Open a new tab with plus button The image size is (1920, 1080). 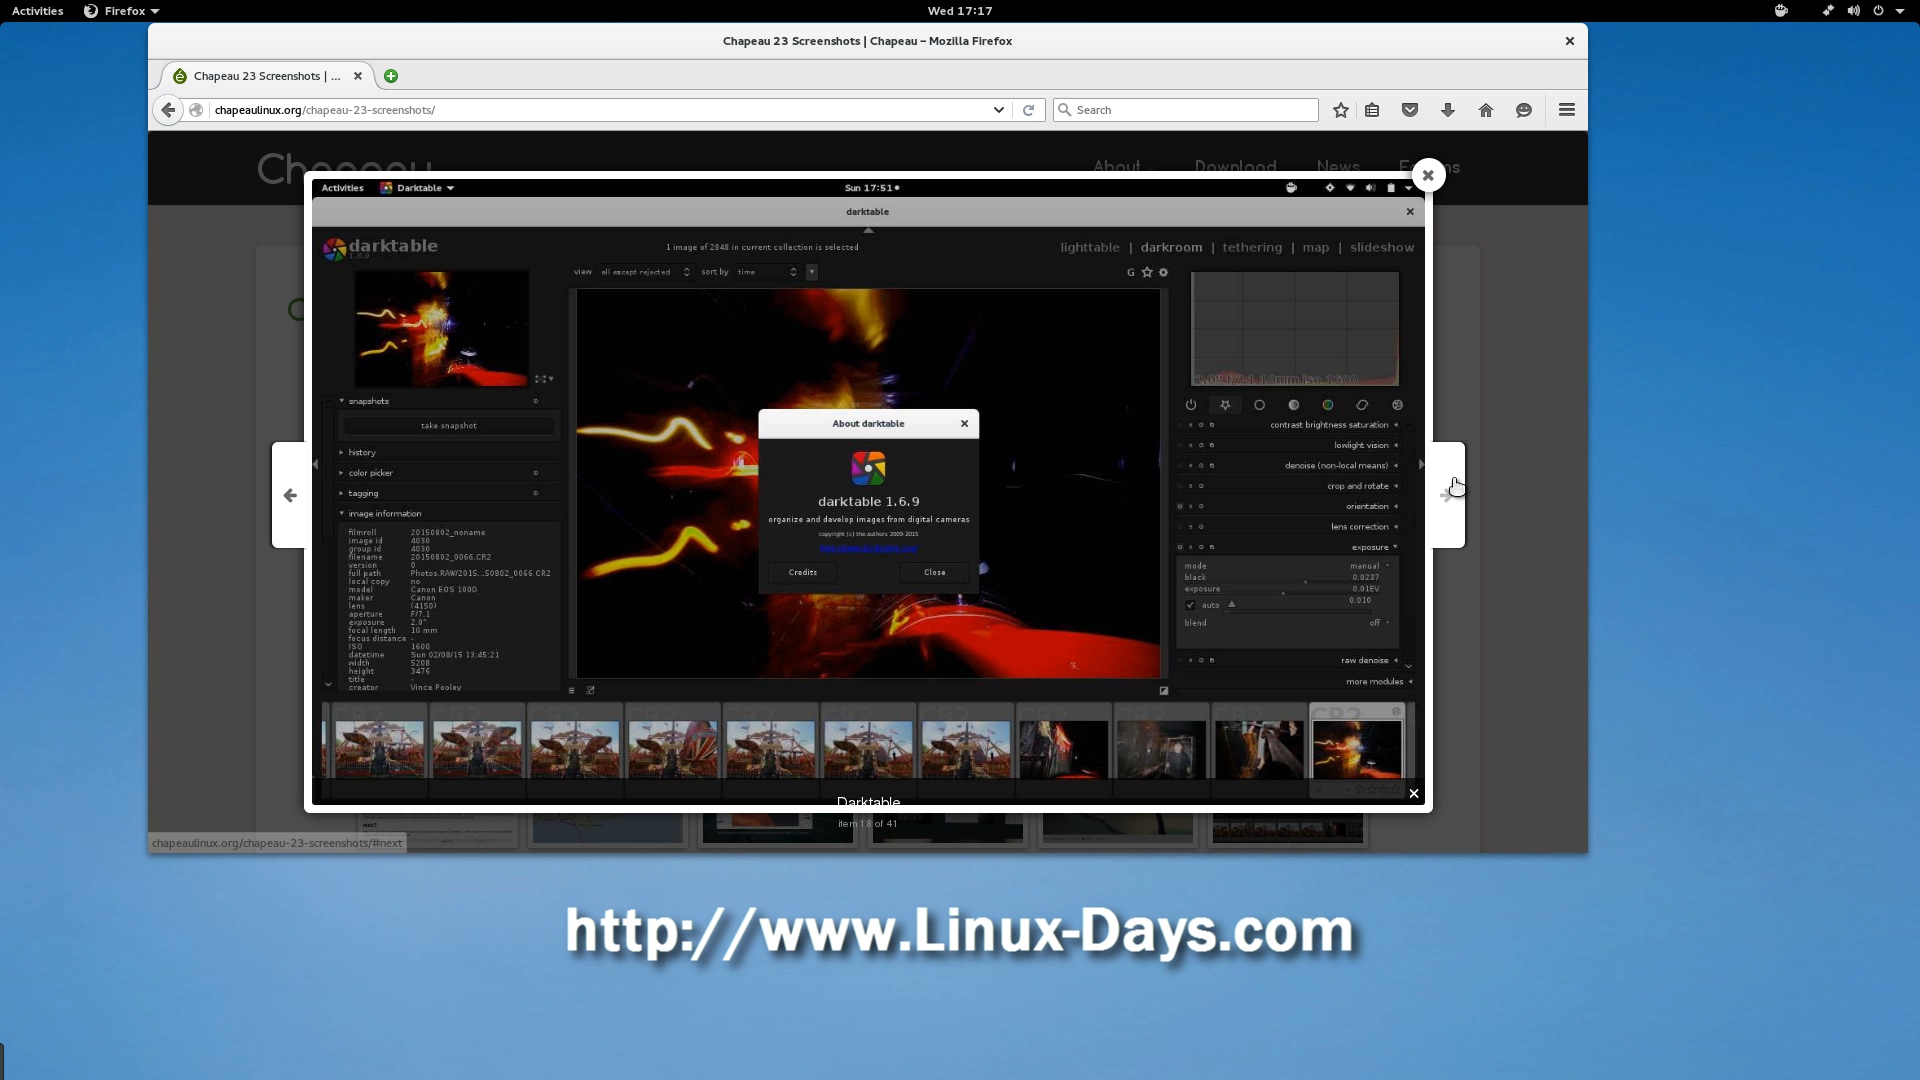coord(391,76)
